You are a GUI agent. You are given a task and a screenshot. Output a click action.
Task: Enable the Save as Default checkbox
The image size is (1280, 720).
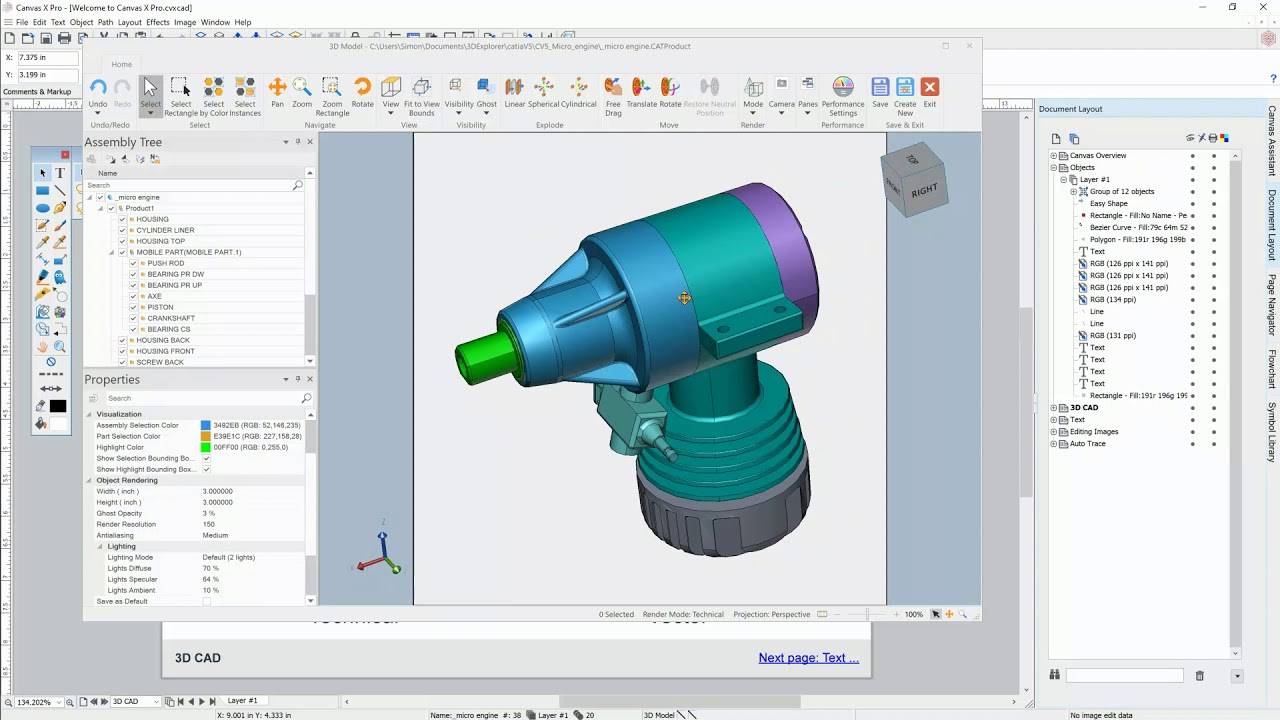coord(207,601)
